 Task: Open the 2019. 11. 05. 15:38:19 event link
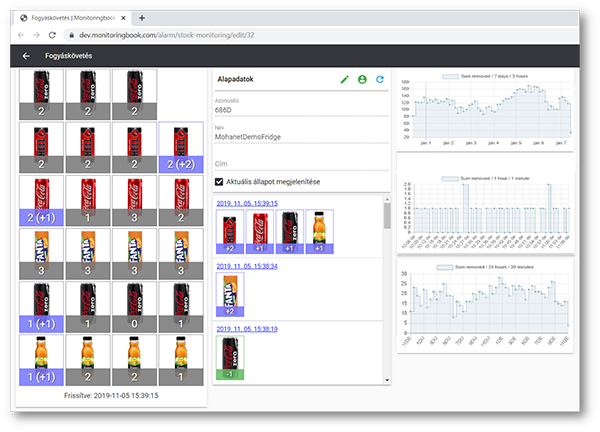[247, 329]
